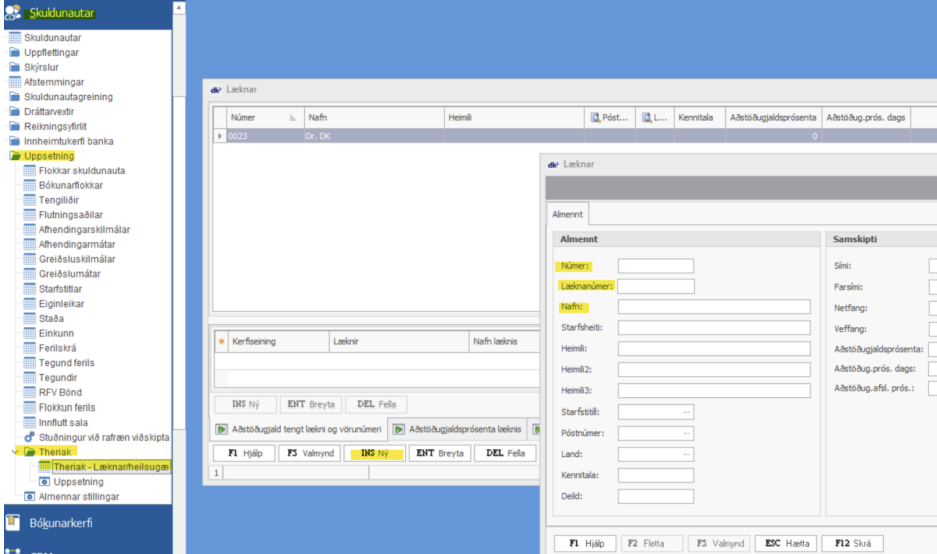The width and height of the screenshot is (937, 554).
Task: Click the gear icon beside Almennar stillingar
Action: point(30,496)
